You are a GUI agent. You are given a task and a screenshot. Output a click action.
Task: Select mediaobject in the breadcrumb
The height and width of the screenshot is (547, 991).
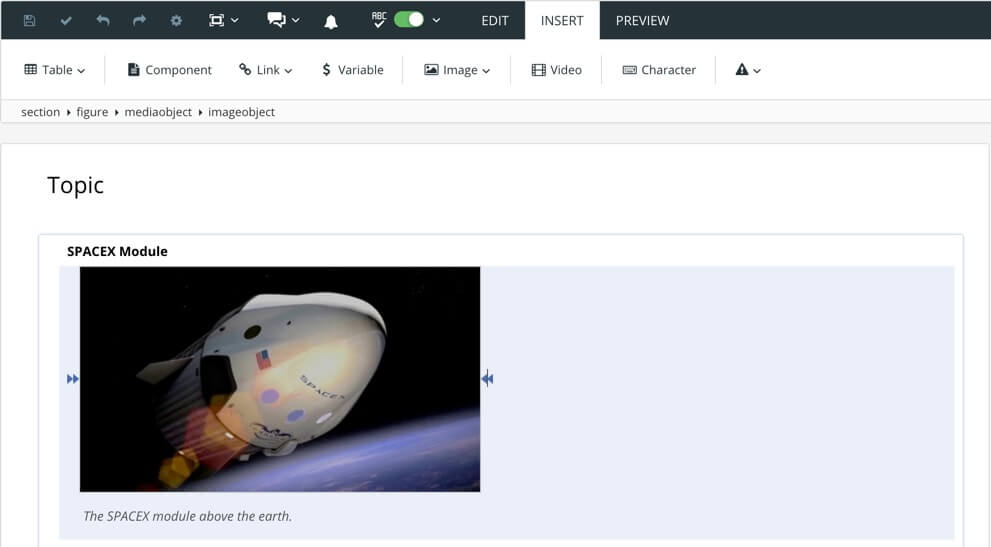(158, 112)
